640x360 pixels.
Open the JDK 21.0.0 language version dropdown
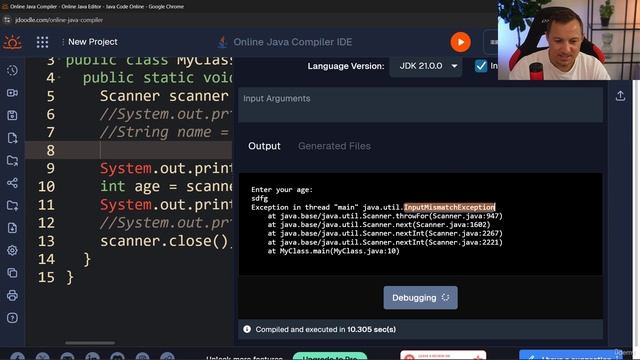[x=427, y=66]
